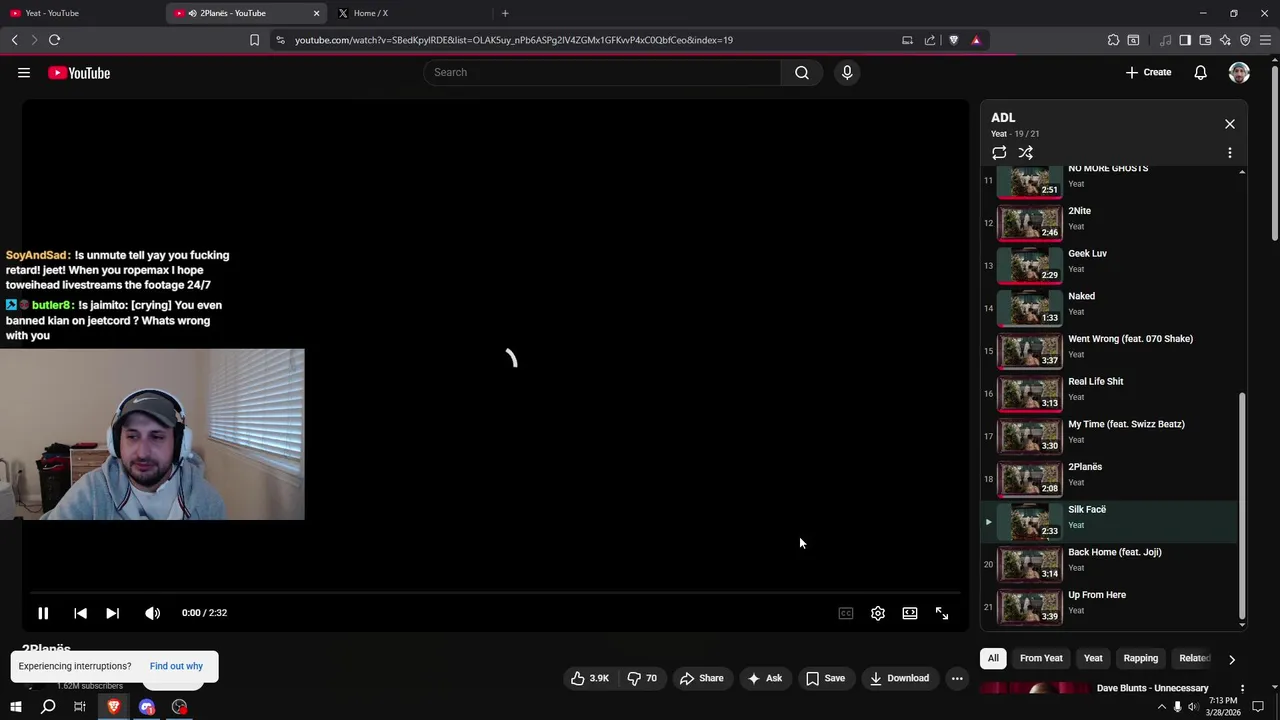Skip to previous video
This screenshot has width=1280, height=720.
tap(80, 613)
